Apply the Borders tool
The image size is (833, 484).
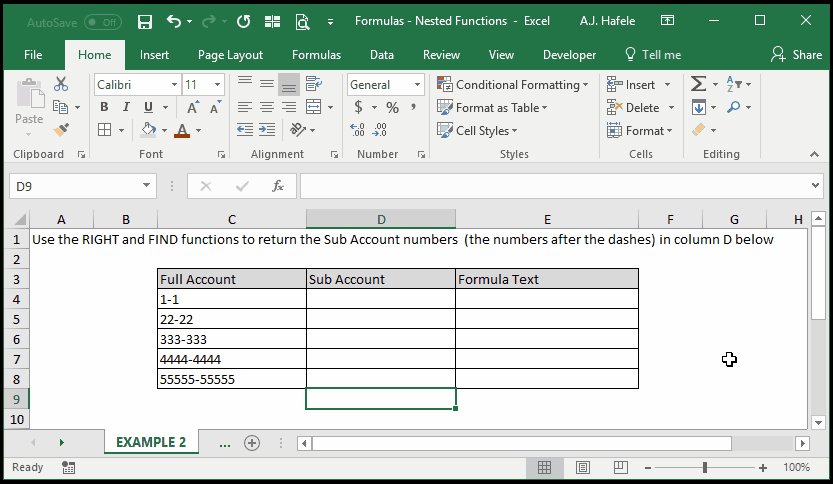click(x=105, y=130)
